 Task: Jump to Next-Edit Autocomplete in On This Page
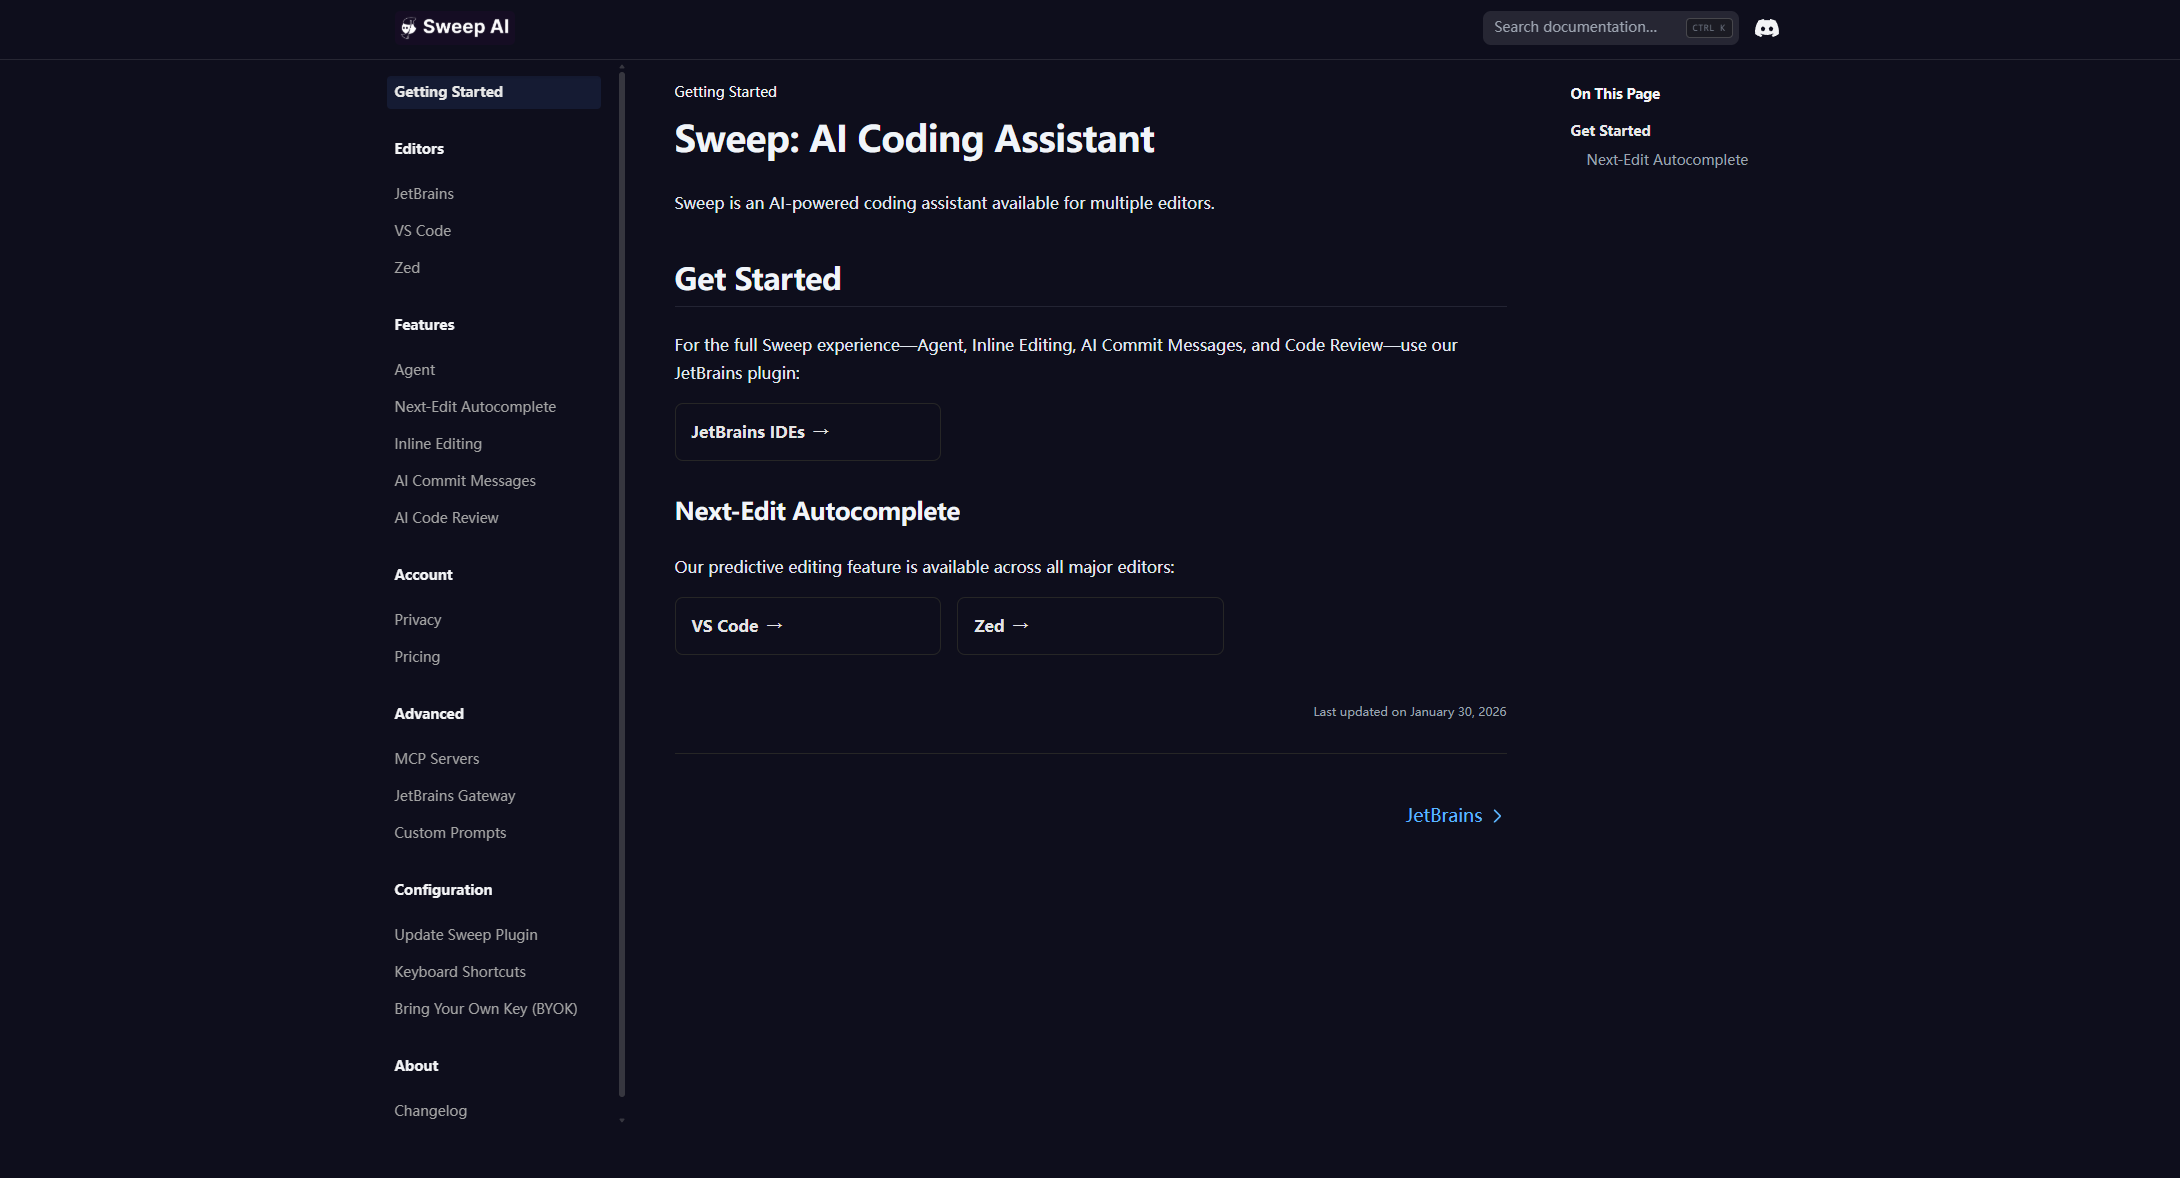pyautogui.click(x=1667, y=160)
